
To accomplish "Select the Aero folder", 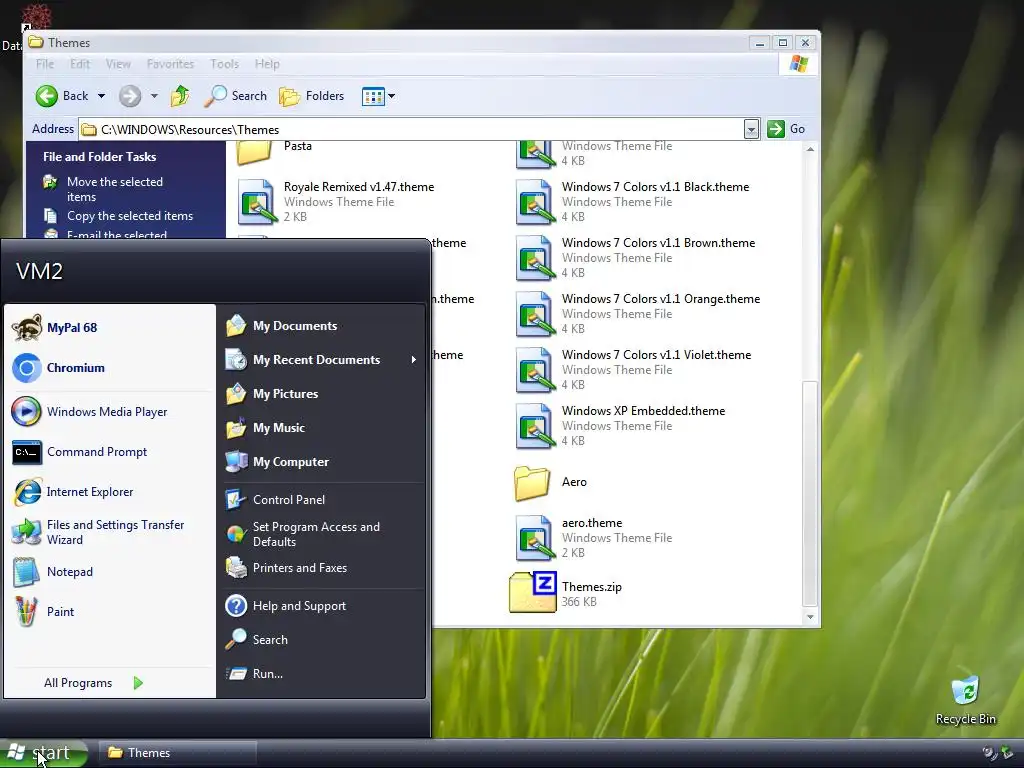I will (x=551, y=482).
